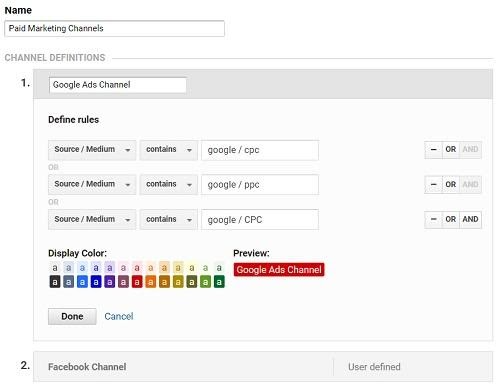Open Source / Medium dropdown in google / cpc row
Image resolution: width=500 pixels, height=389 pixels.
point(92,150)
